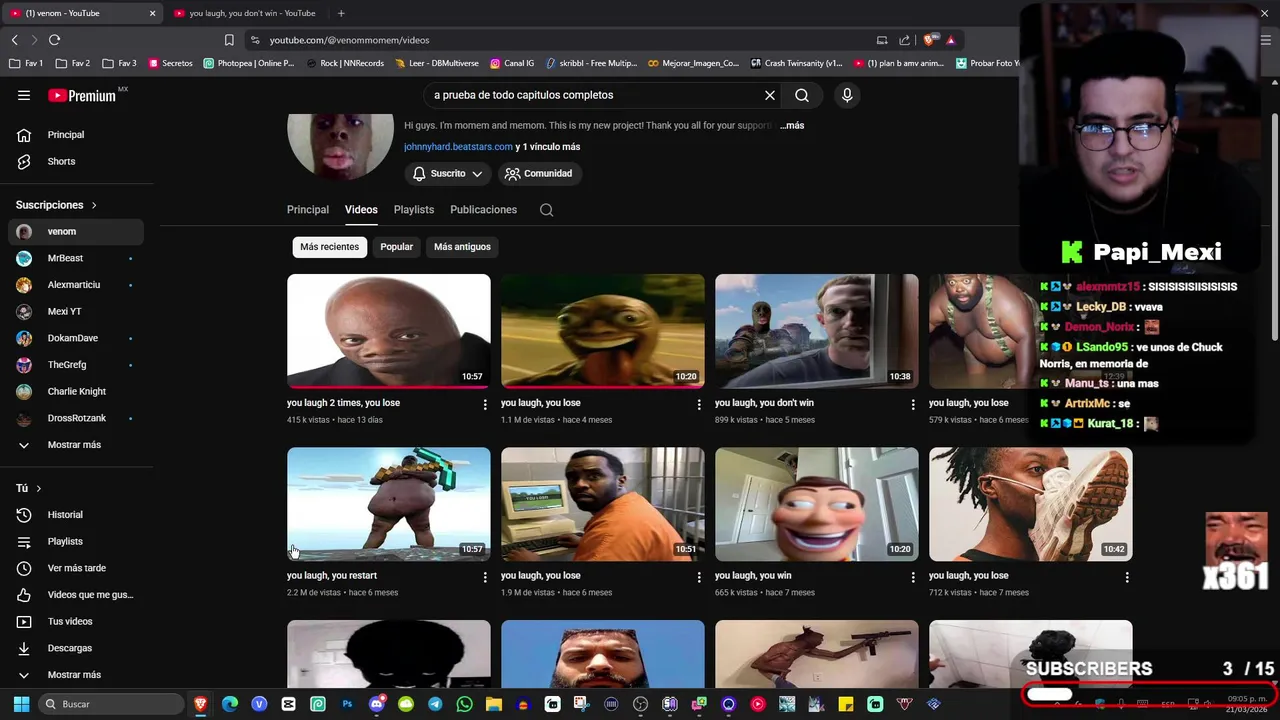Image resolution: width=1280 pixels, height=720 pixels.
Task: Open Suscrito notification dropdown
Action: [x=447, y=174]
